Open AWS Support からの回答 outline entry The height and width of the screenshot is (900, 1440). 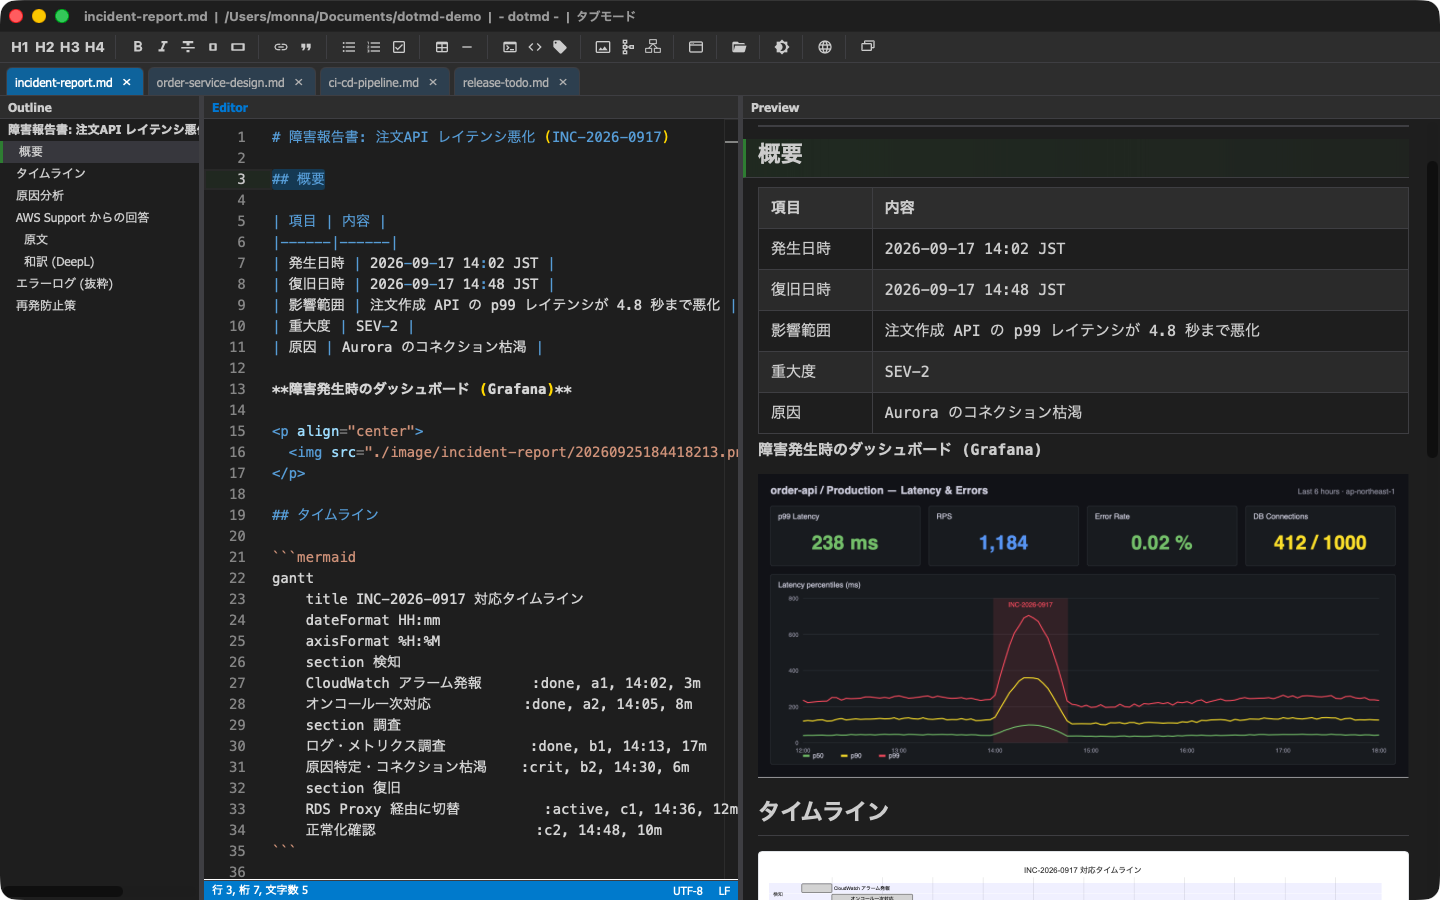(100, 218)
